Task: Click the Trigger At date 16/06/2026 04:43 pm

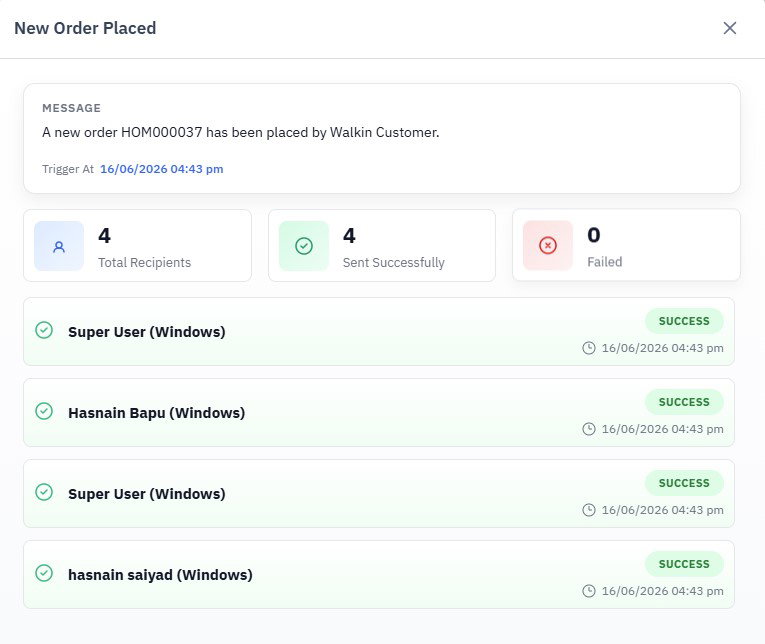Action: [x=161, y=169]
